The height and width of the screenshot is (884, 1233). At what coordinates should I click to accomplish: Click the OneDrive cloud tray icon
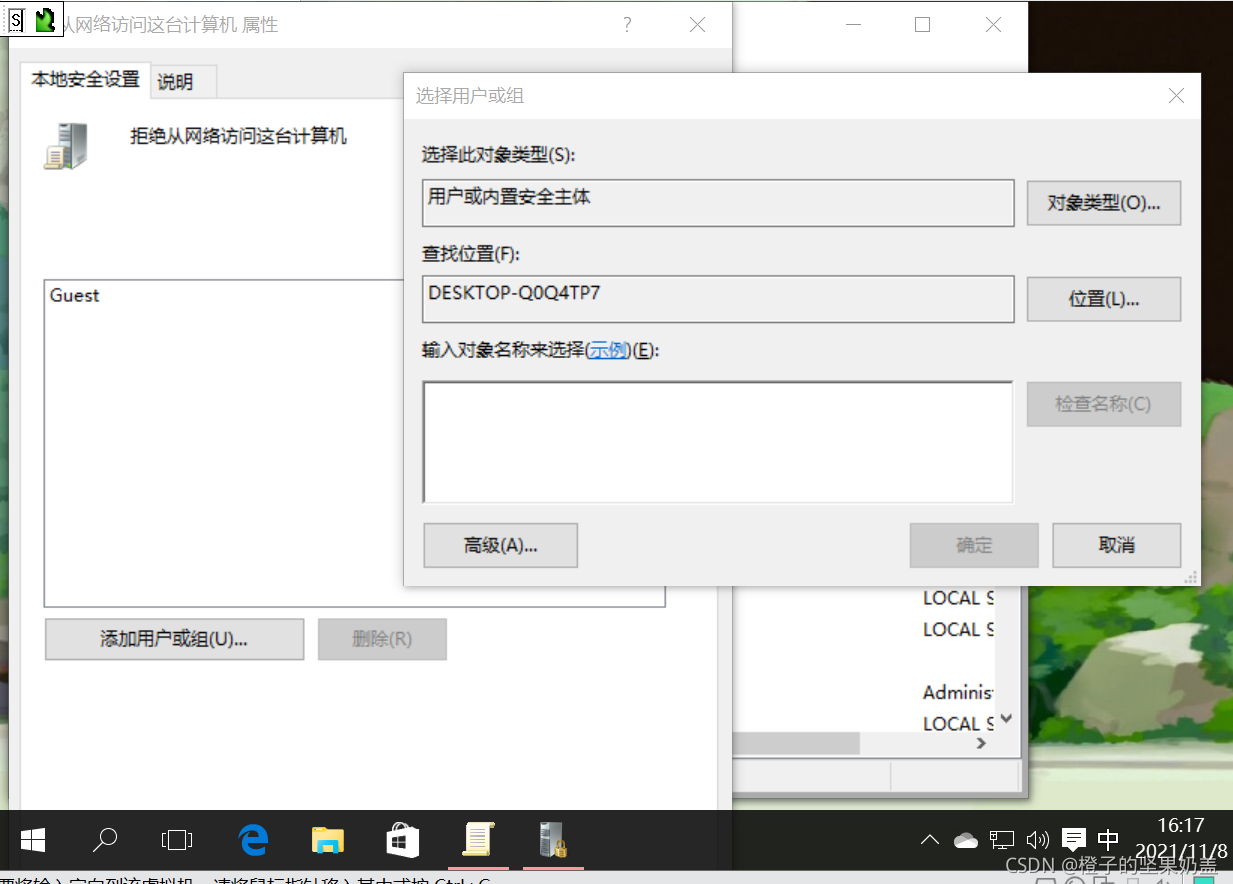pyautogui.click(x=966, y=841)
